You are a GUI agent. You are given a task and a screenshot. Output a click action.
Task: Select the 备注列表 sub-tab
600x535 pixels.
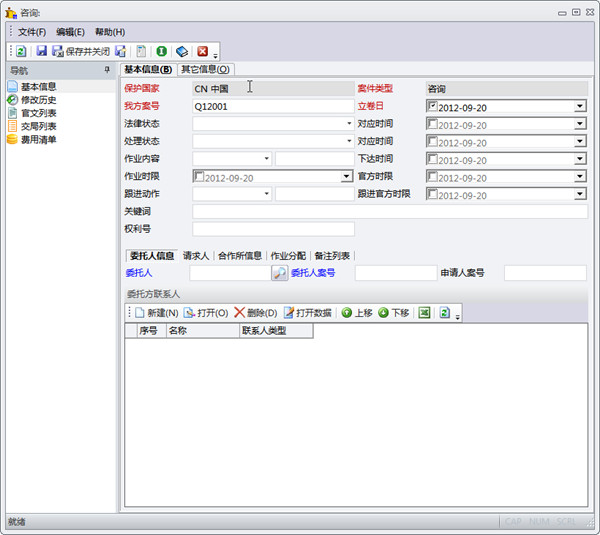[332, 256]
